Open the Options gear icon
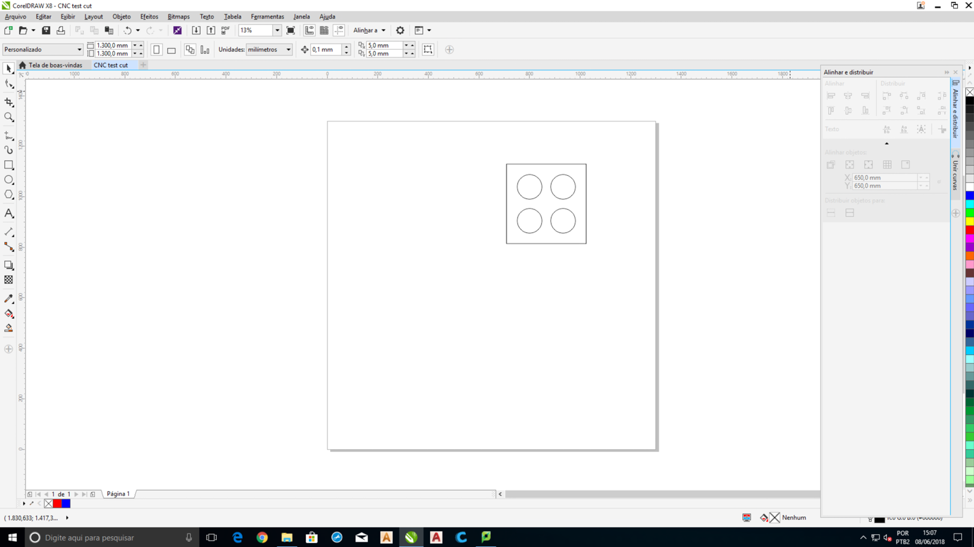974x547 pixels. point(400,30)
